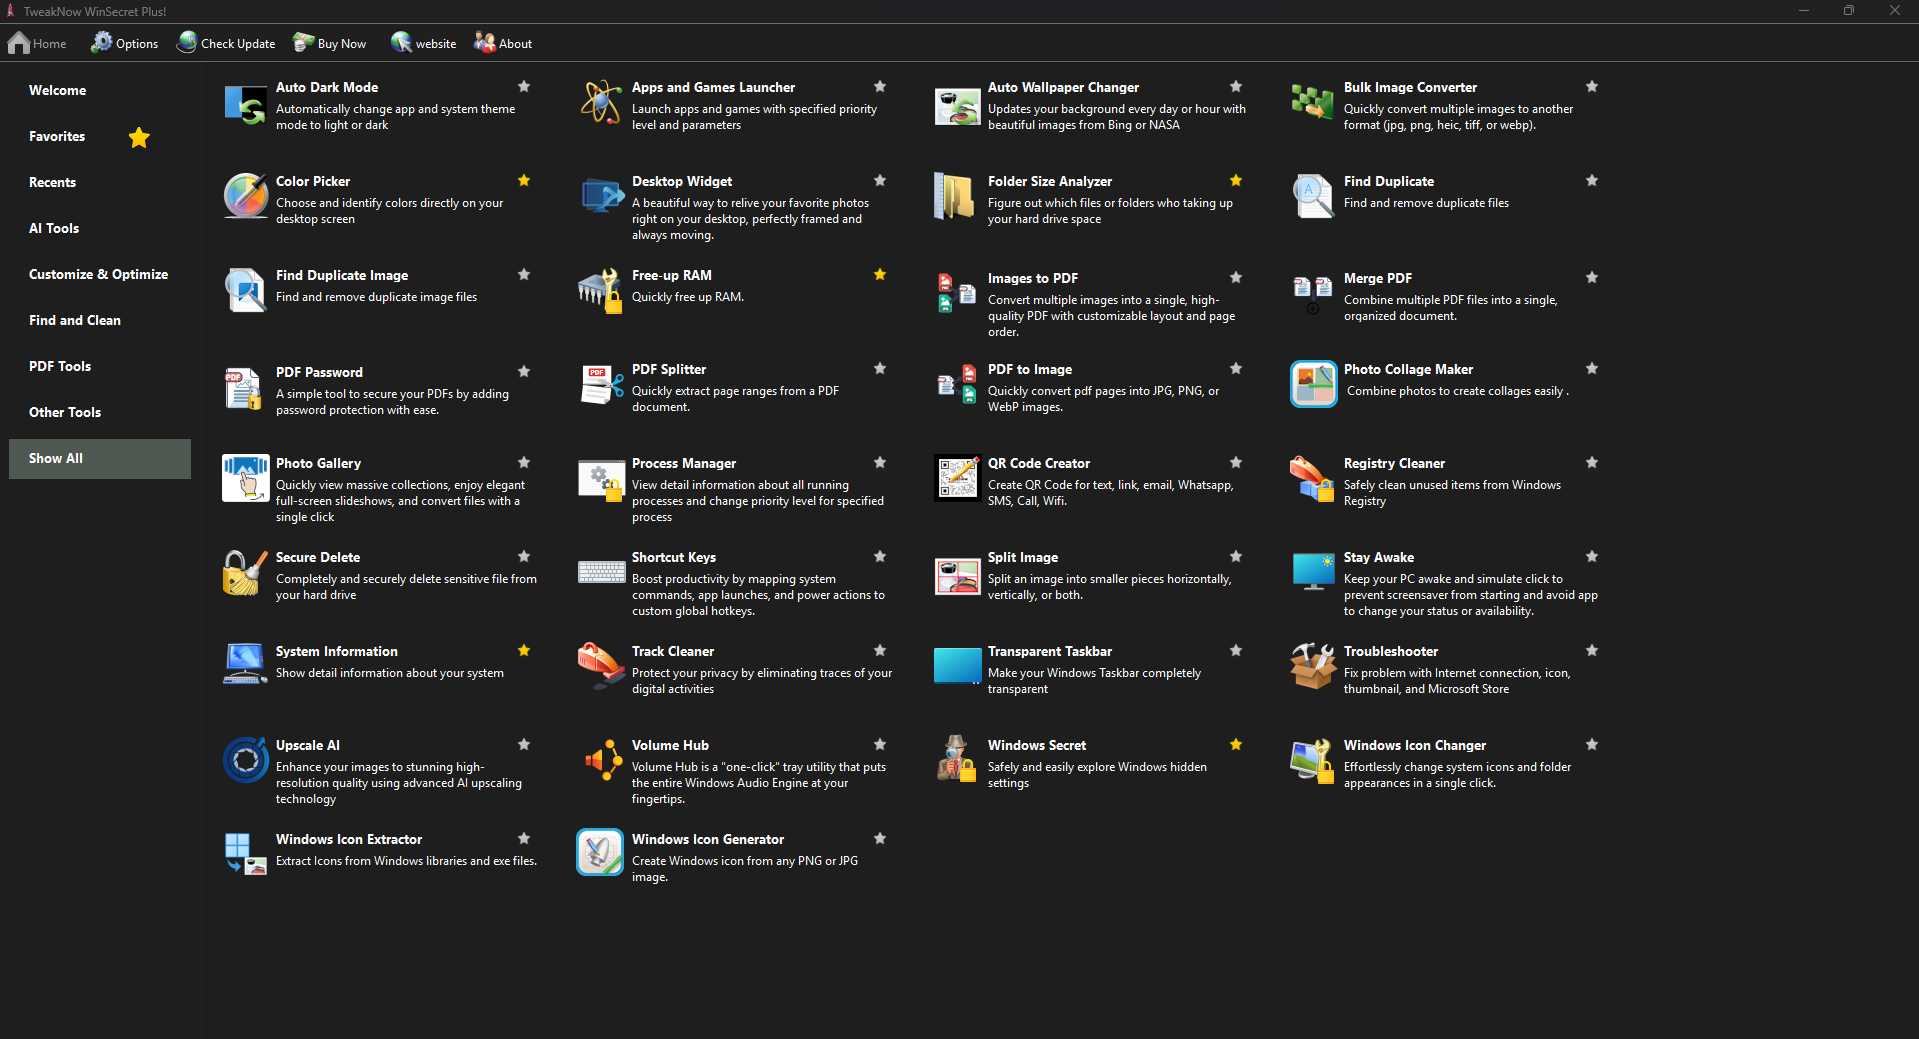Click the Photo Gallery icon

pyautogui.click(x=245, y=478)
